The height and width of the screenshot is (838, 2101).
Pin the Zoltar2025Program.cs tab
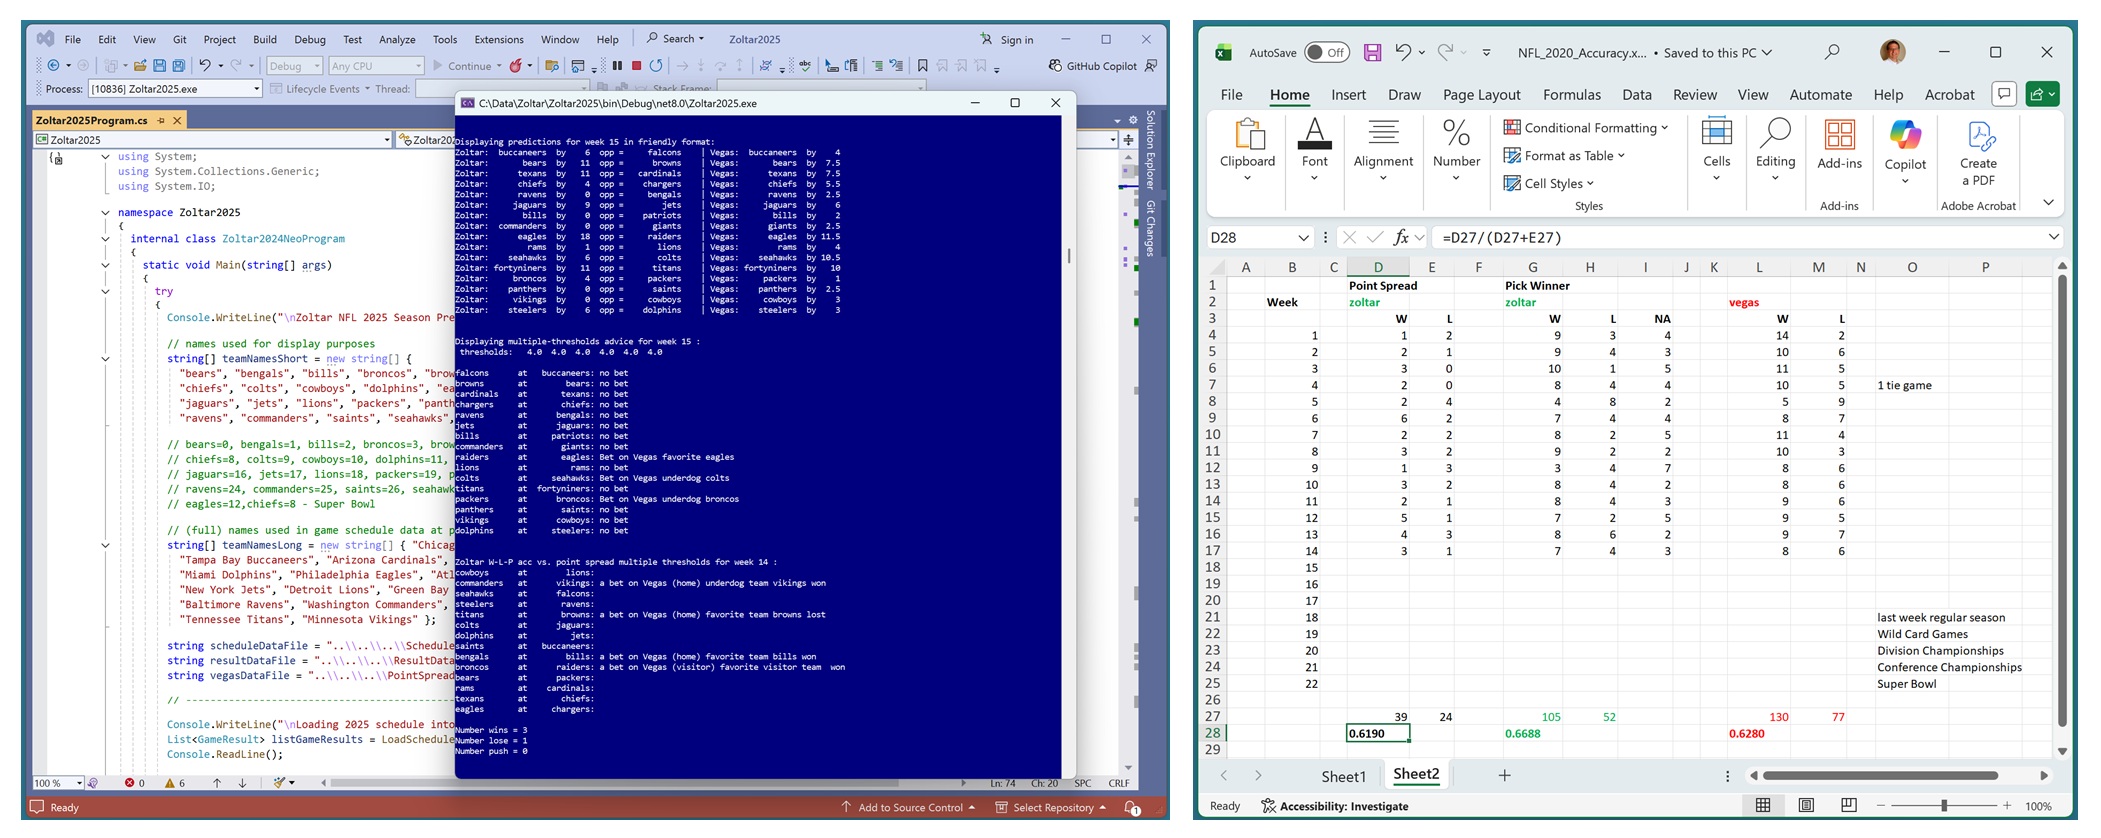click(x=160, y=120)
